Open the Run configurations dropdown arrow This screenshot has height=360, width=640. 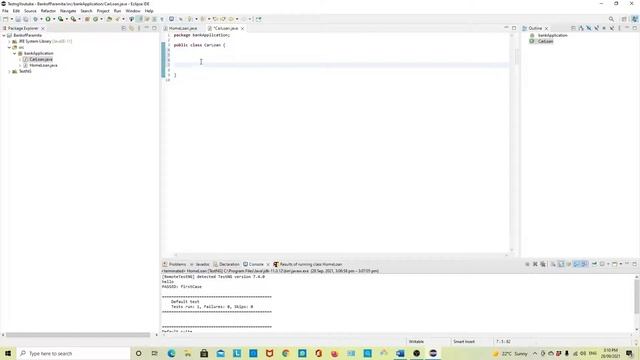pyautogui.click(x=54, y=19)
